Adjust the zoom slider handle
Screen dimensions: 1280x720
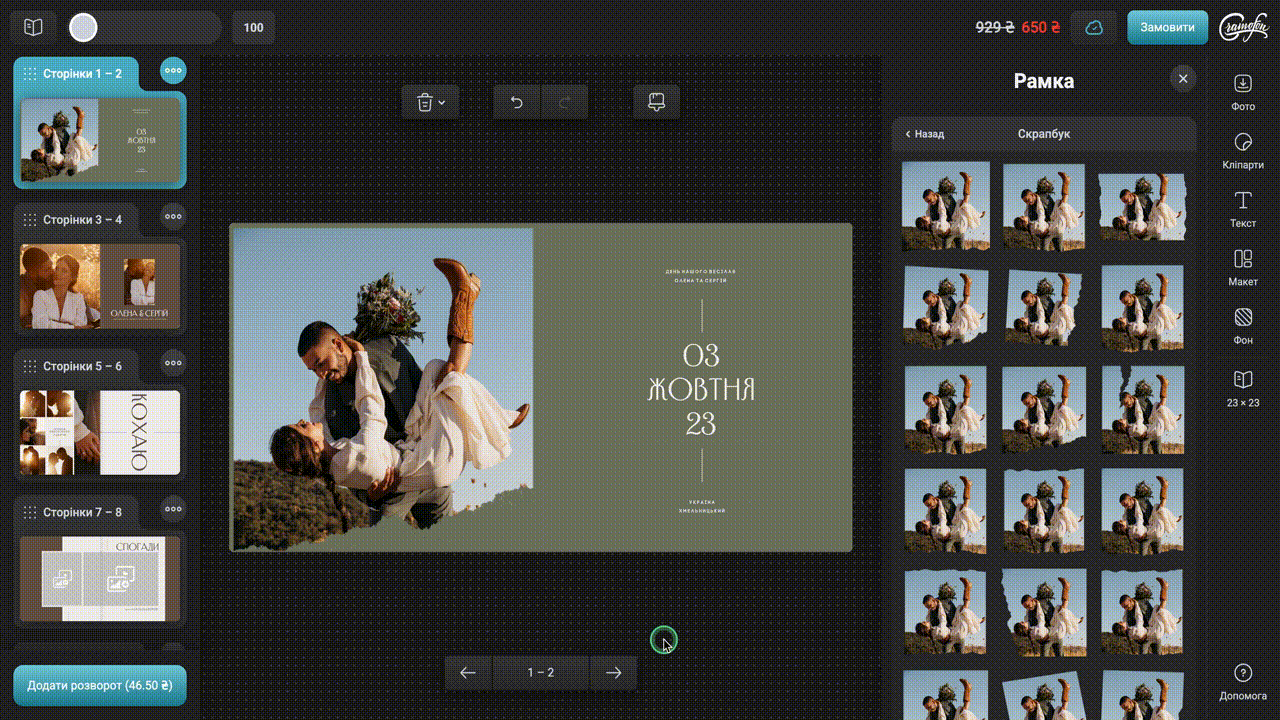(83, 28)
